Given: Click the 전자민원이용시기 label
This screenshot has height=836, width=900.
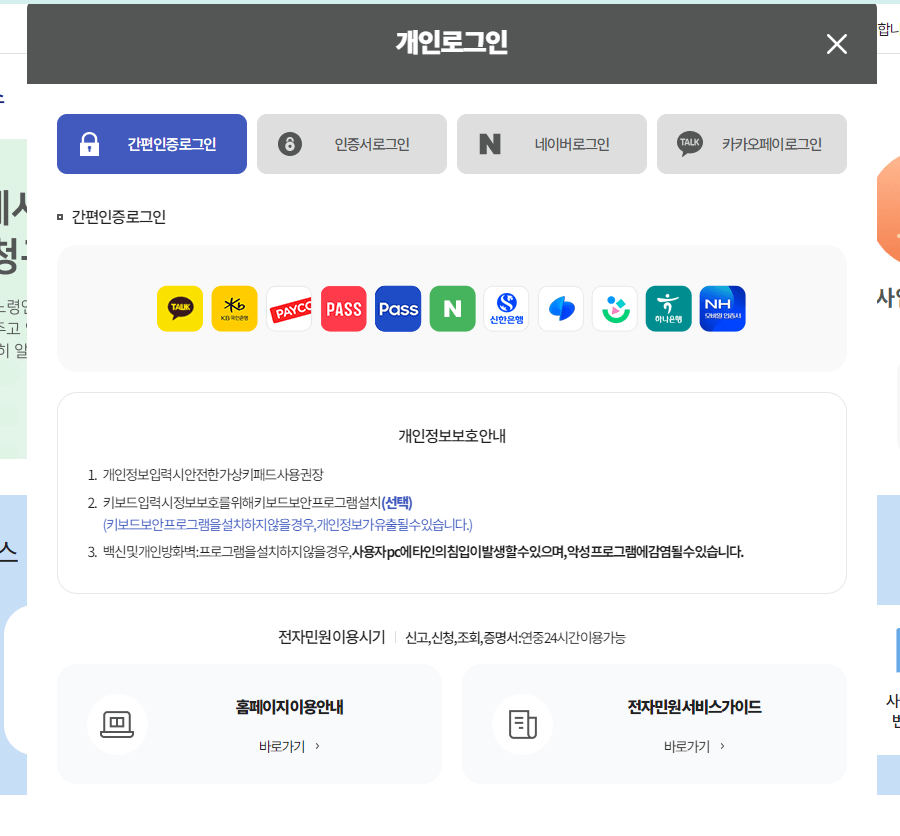Looking at the screenshot, I should pos(332,637).
